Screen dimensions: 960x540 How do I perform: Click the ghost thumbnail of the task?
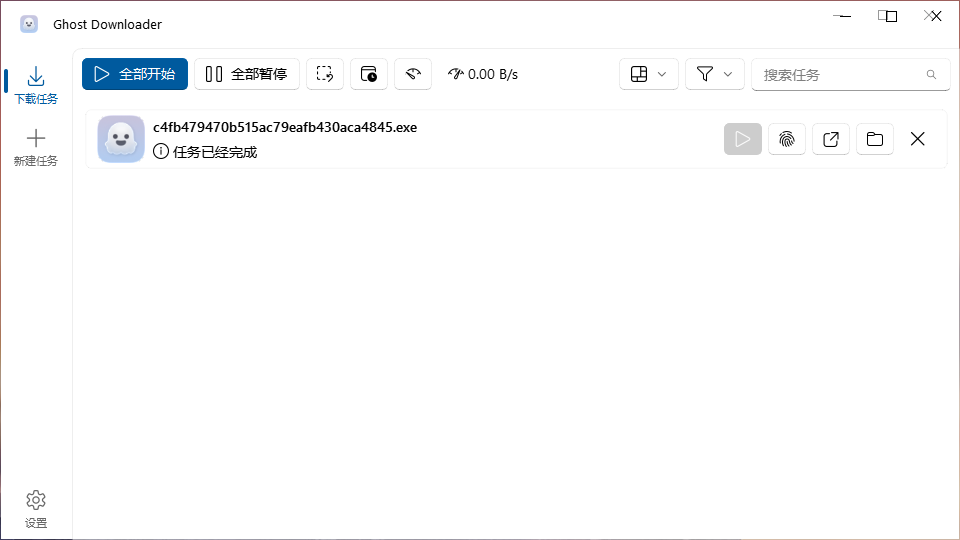pyautogui.click(x=121, y=139)
